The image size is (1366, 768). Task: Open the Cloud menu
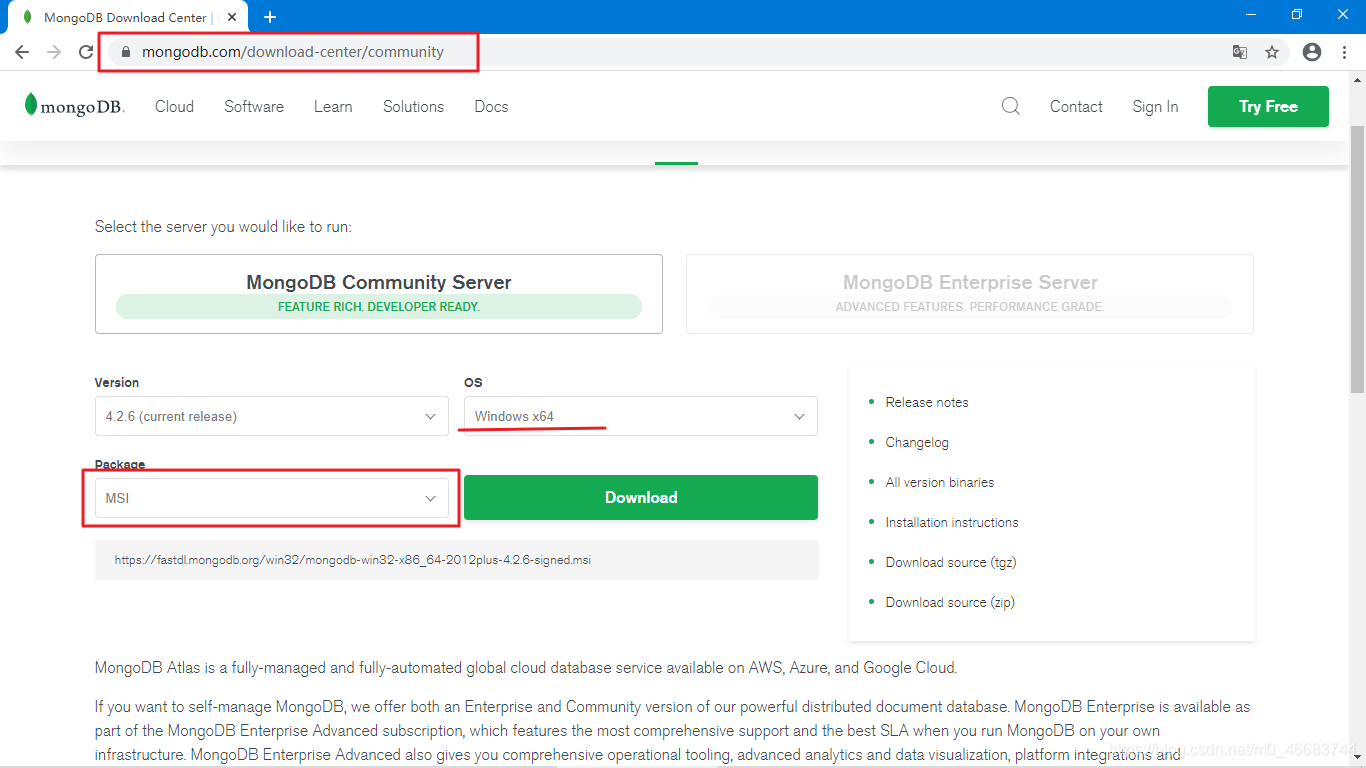point(174,106)
